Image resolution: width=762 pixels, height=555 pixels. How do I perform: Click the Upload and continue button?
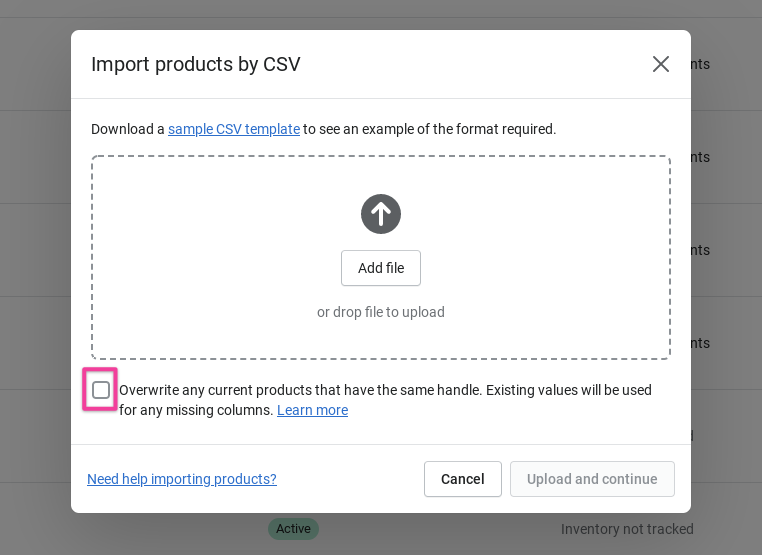point(592,479)
